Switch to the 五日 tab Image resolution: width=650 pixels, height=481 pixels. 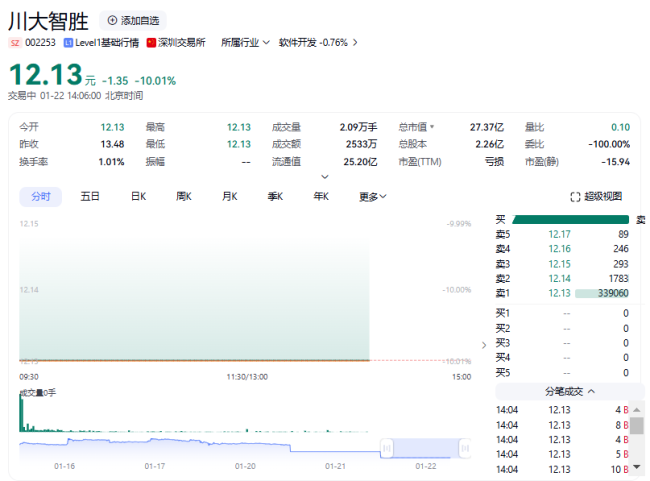[x=90, y=197]
